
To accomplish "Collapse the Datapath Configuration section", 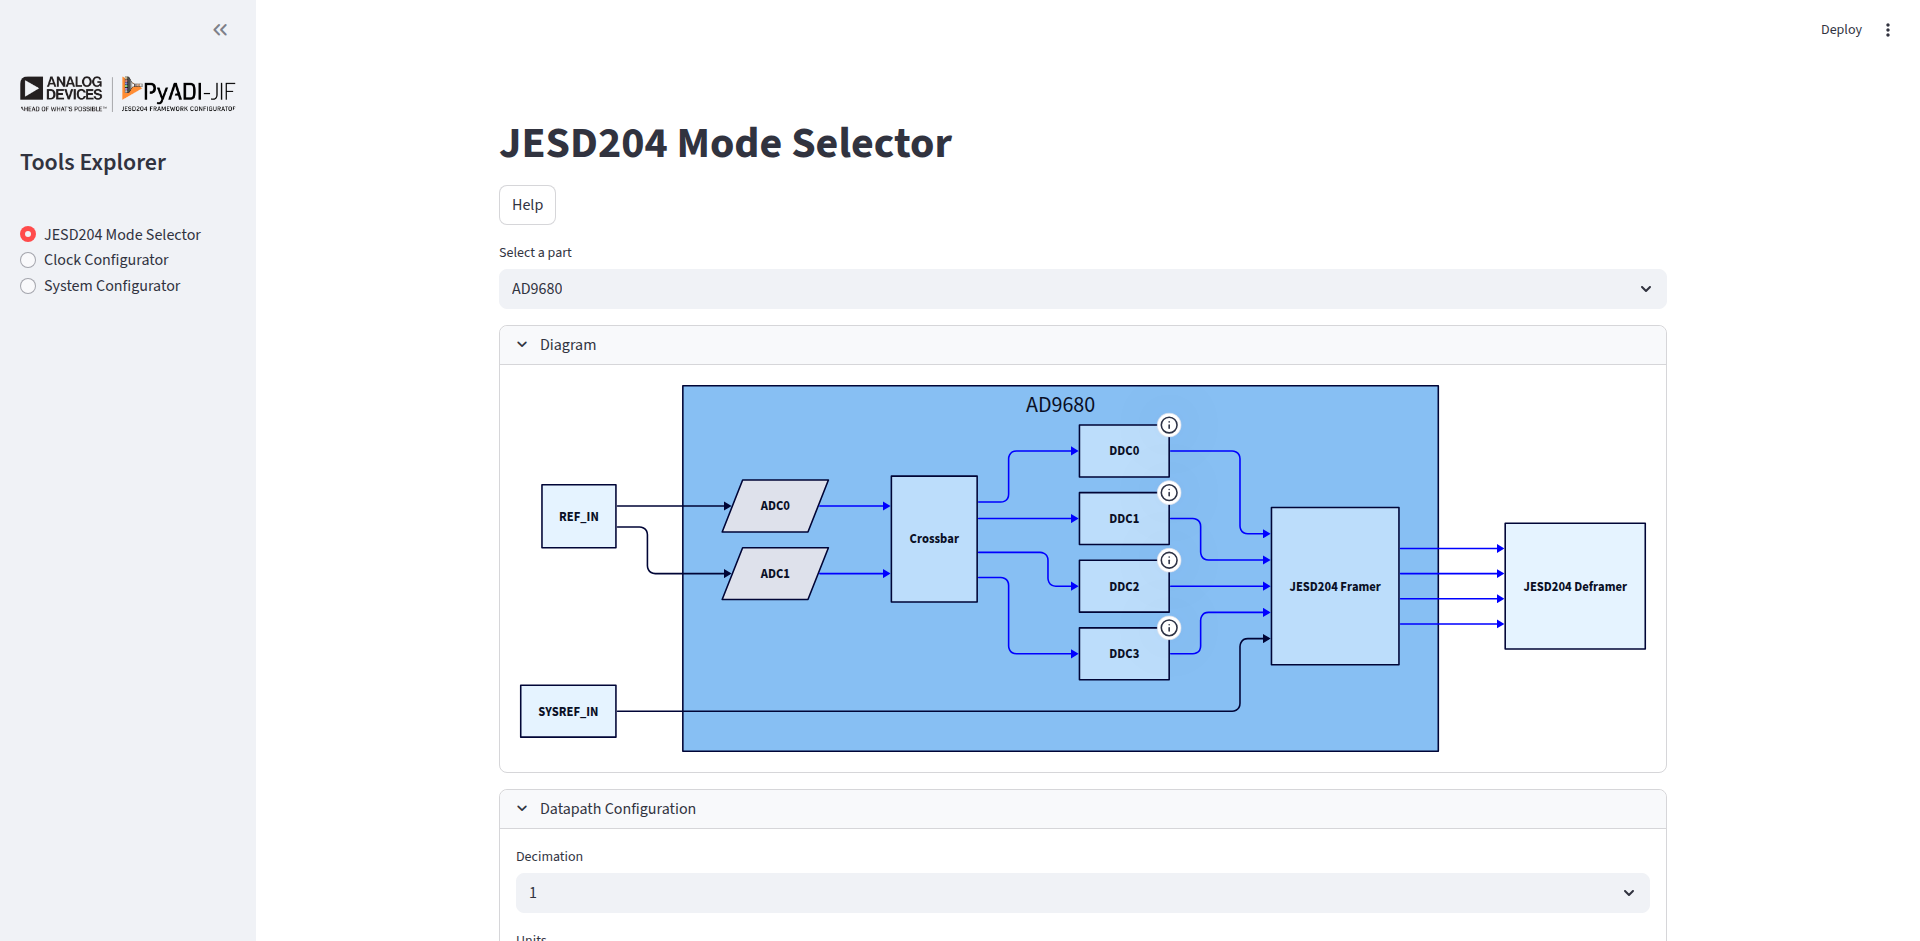I will 521,808.
